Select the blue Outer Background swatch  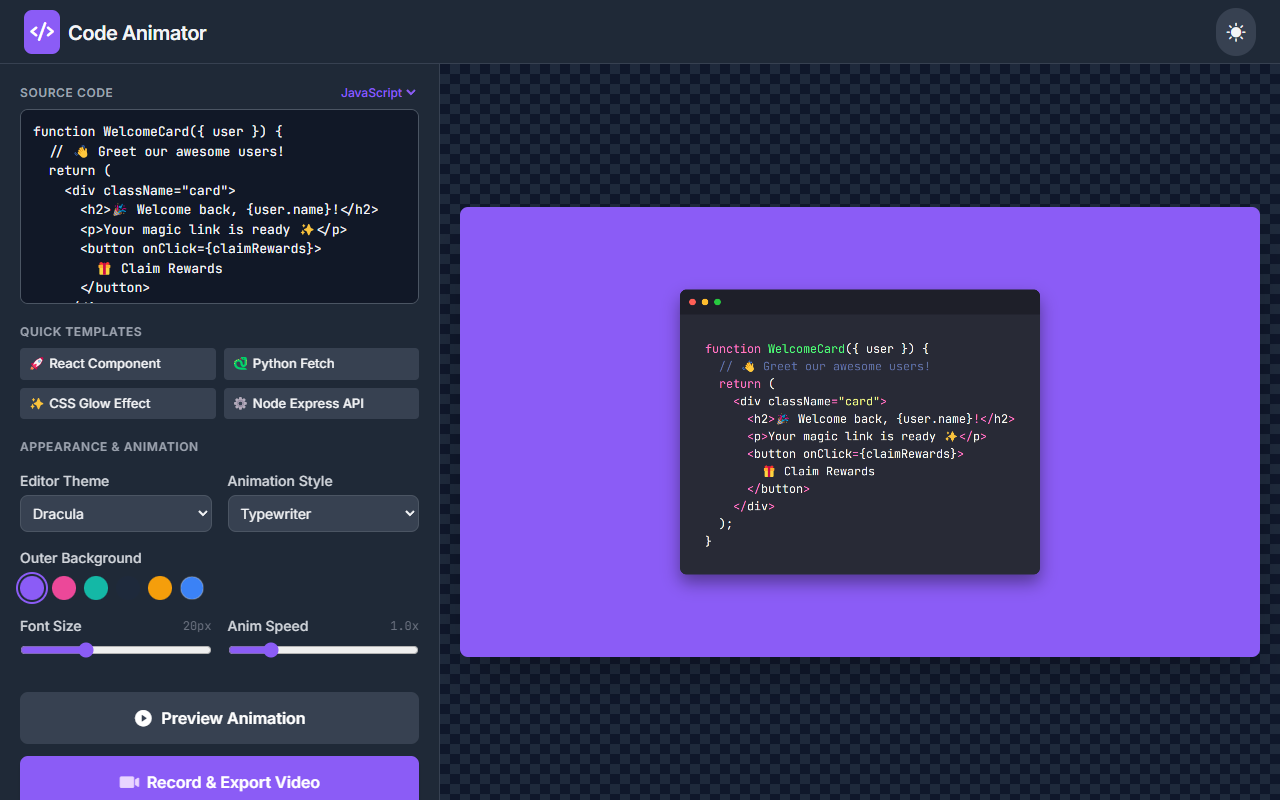192,588
